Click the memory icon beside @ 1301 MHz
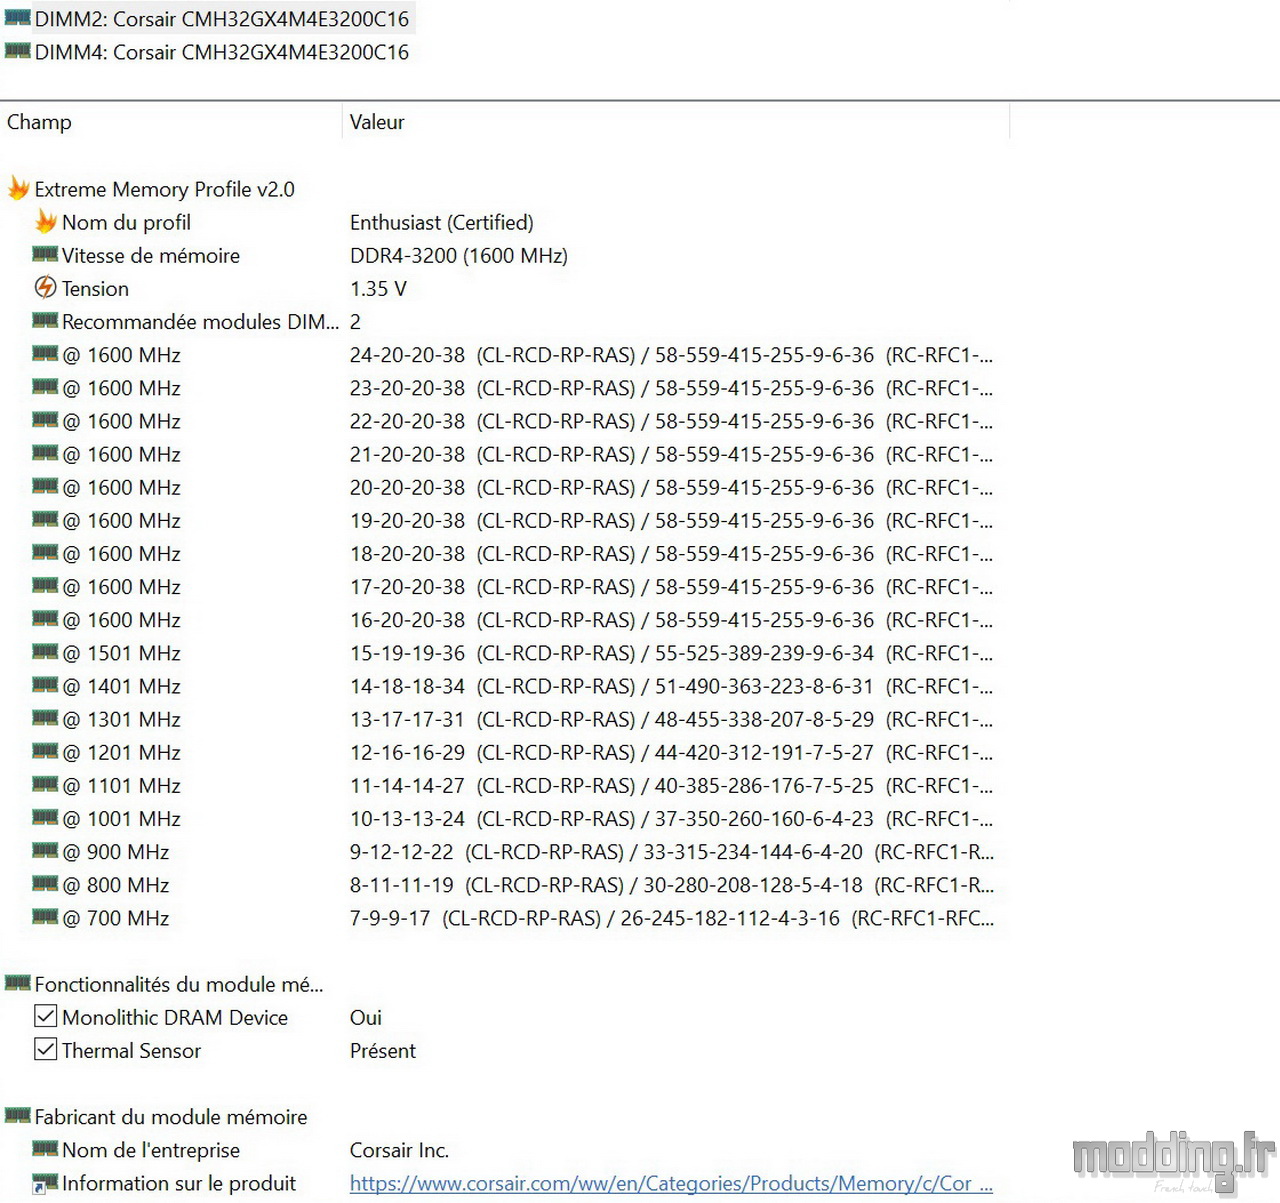 point(45,717)
